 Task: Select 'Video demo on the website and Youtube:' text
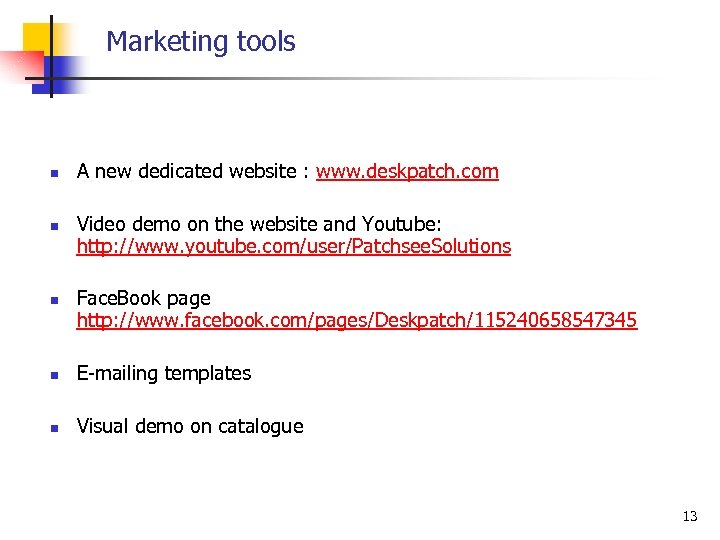click(x=259, y=224)
